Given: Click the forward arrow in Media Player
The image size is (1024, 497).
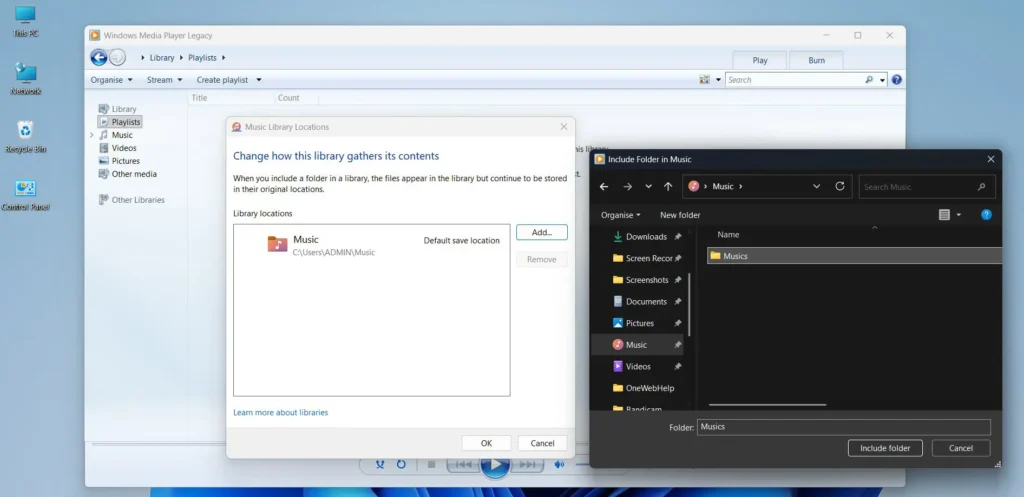Looking at the screenshot, I should [117, 57].
